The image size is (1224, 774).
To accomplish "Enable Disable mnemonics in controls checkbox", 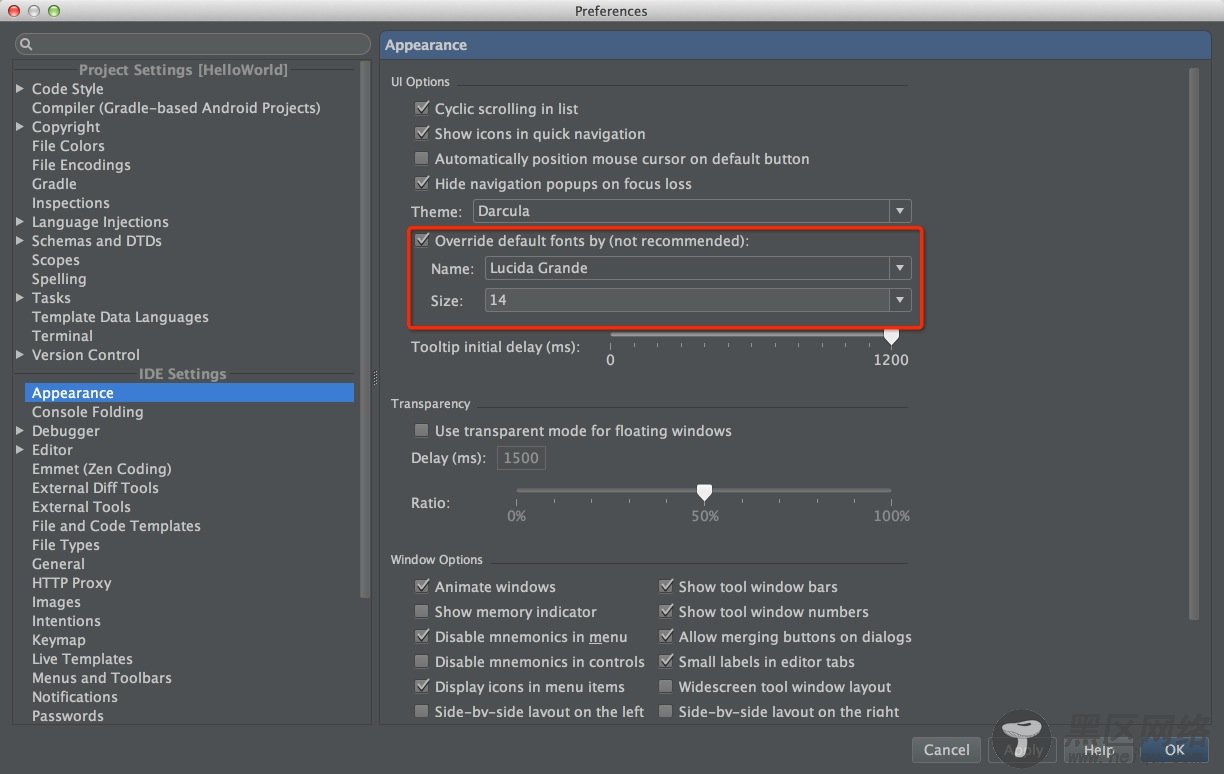I will tap(421, 661).
